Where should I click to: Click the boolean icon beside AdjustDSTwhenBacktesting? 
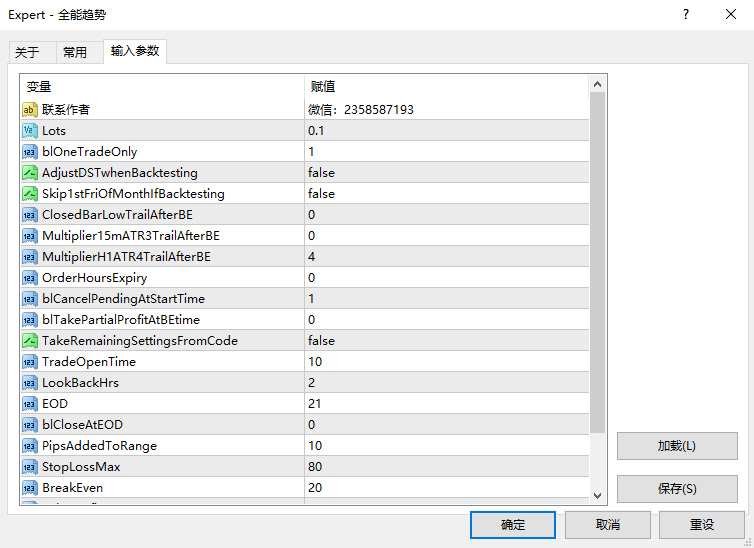click(30, 173)
